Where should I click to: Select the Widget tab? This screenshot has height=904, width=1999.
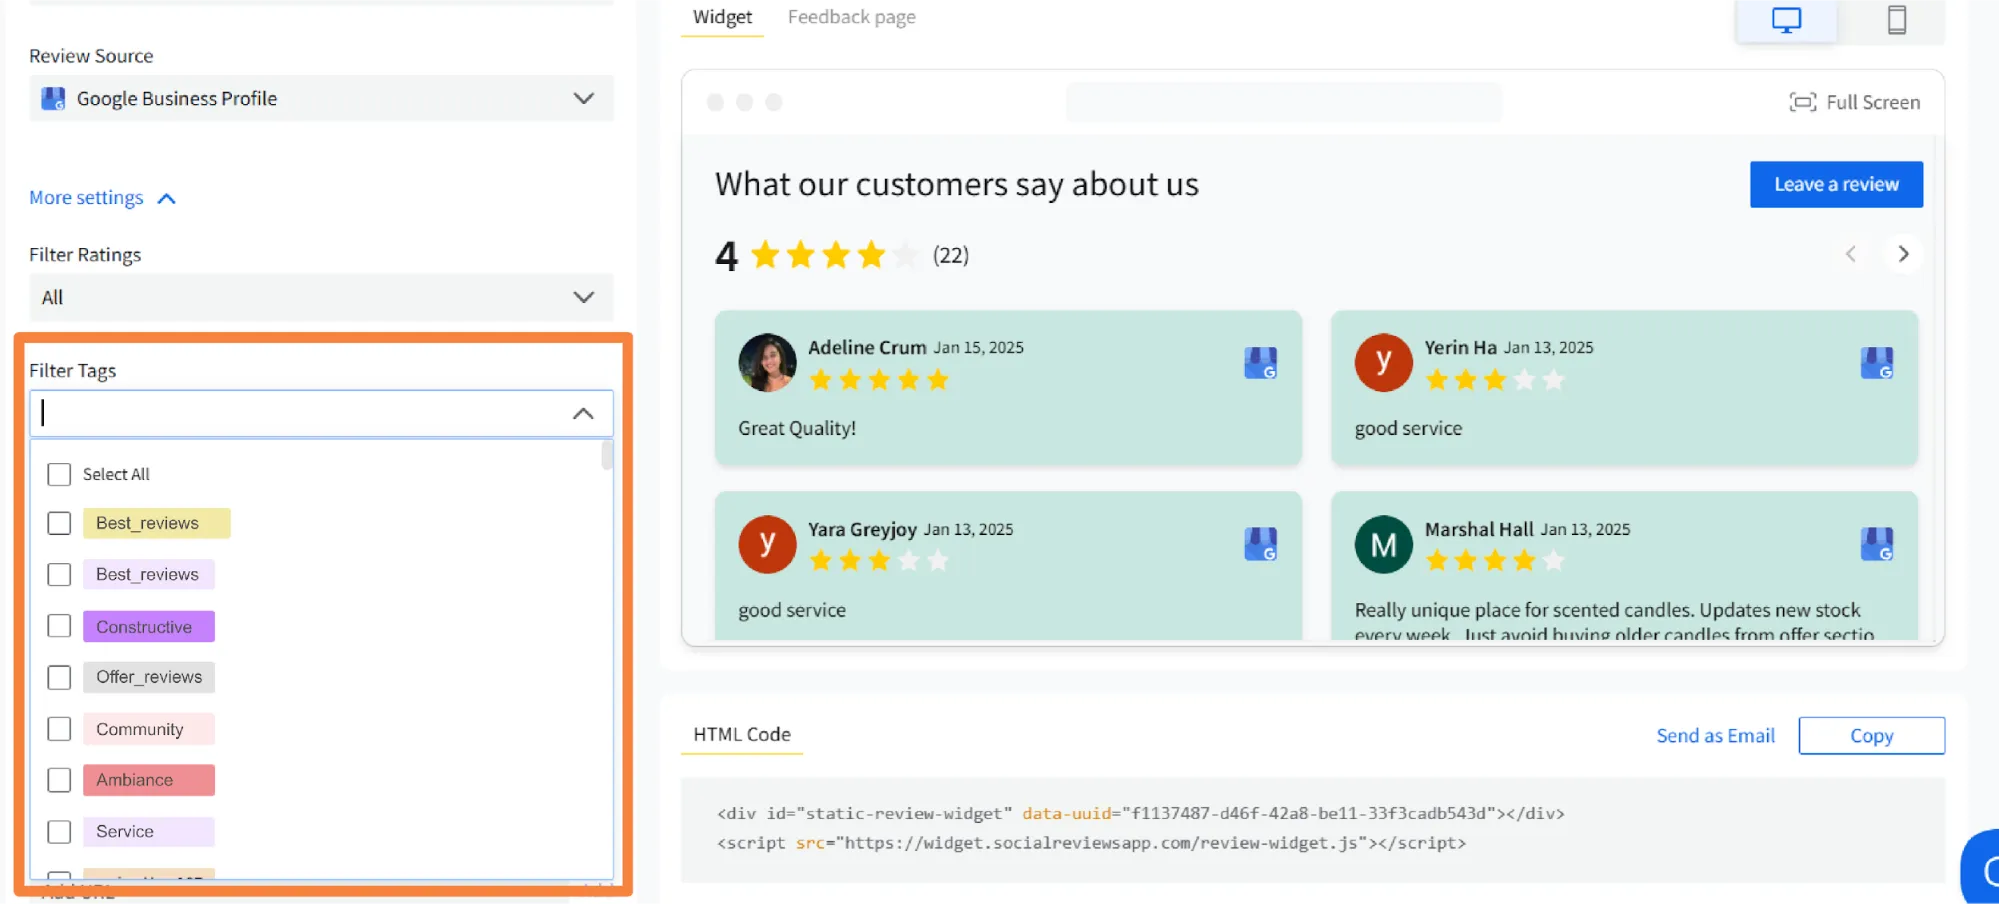point(721,16)
